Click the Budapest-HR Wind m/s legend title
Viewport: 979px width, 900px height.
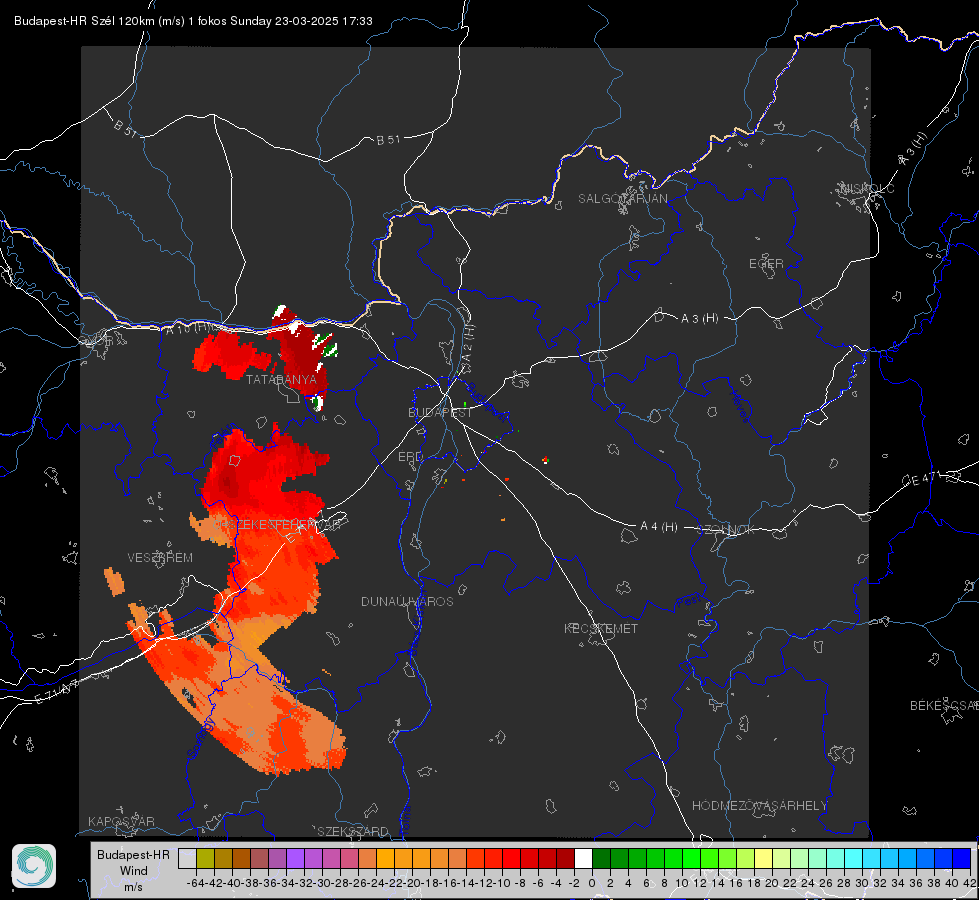(133, 871)
